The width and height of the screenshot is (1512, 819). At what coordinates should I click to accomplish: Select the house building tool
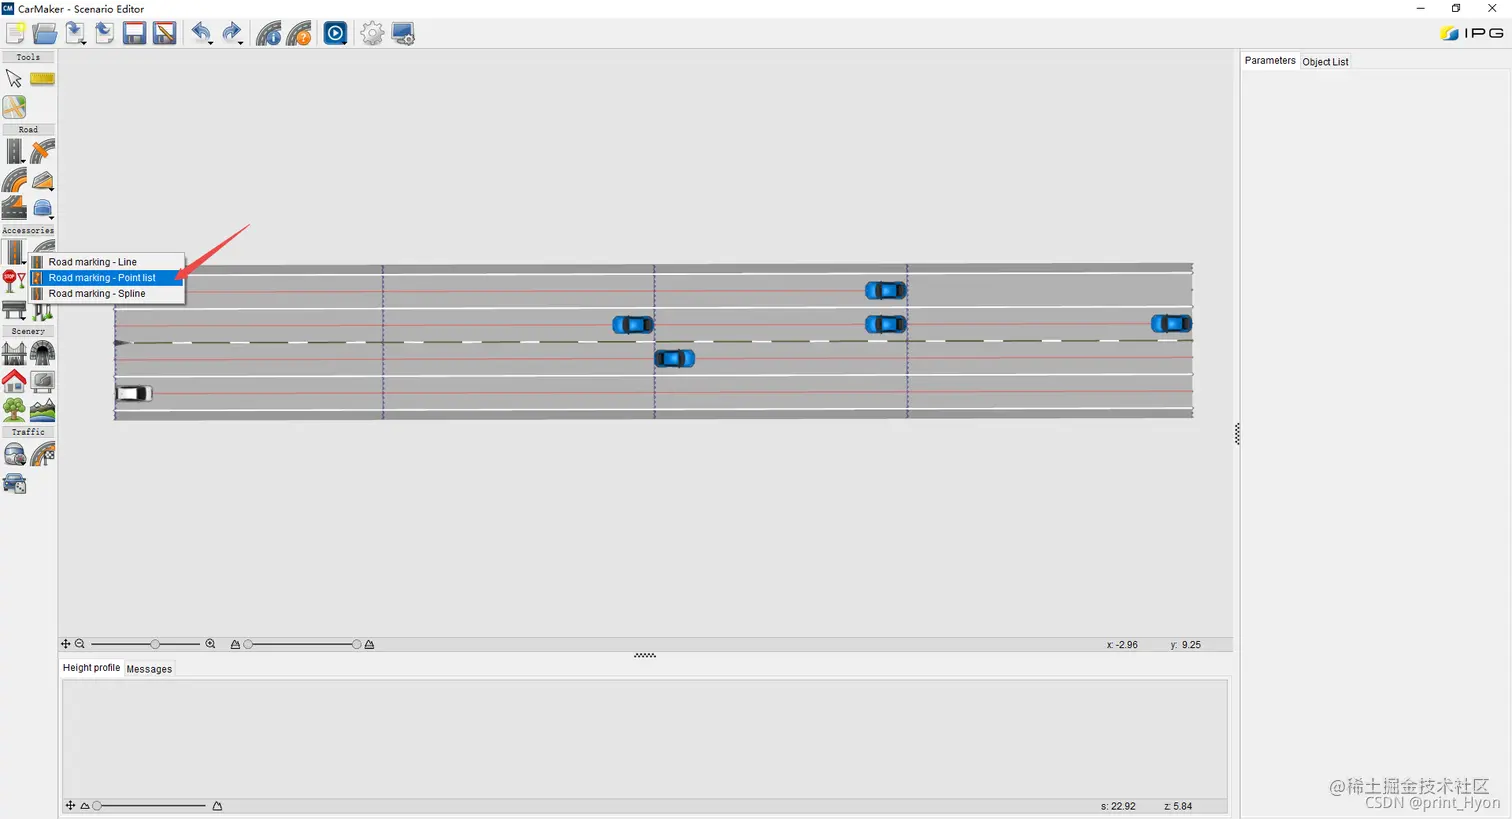[14, 381]
